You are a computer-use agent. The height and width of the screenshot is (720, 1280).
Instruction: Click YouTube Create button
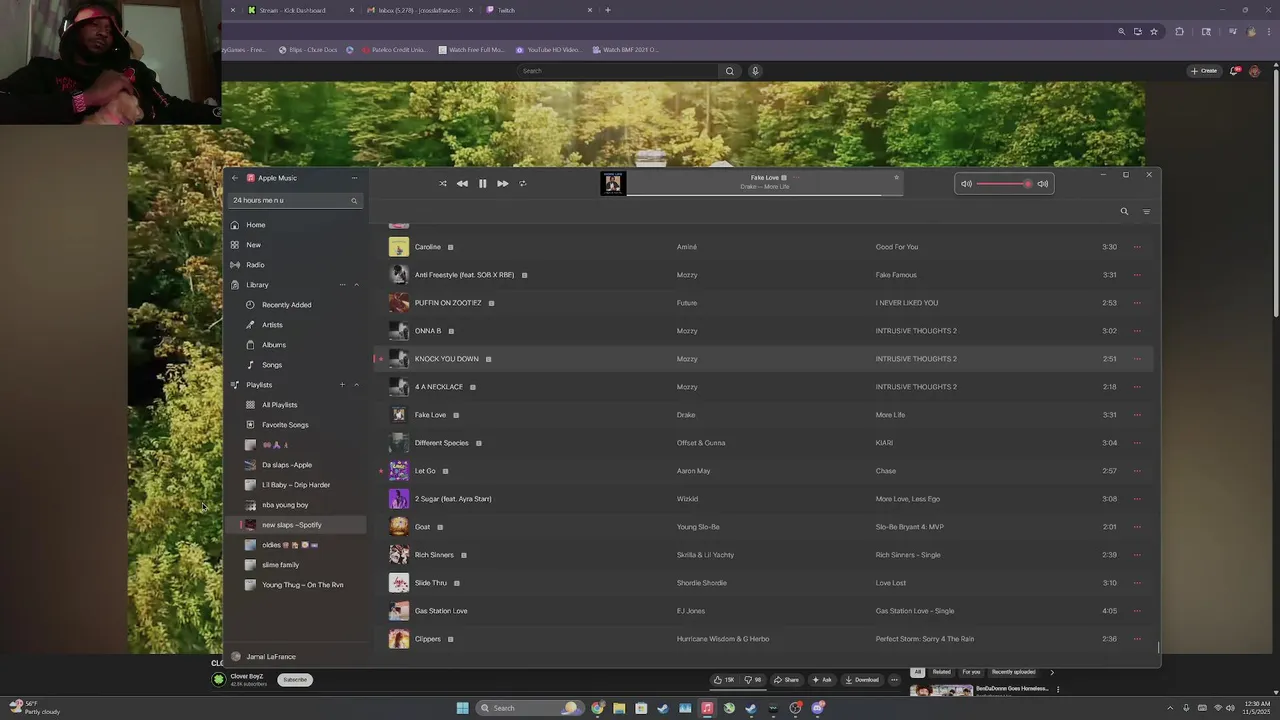click(1204, 71)
